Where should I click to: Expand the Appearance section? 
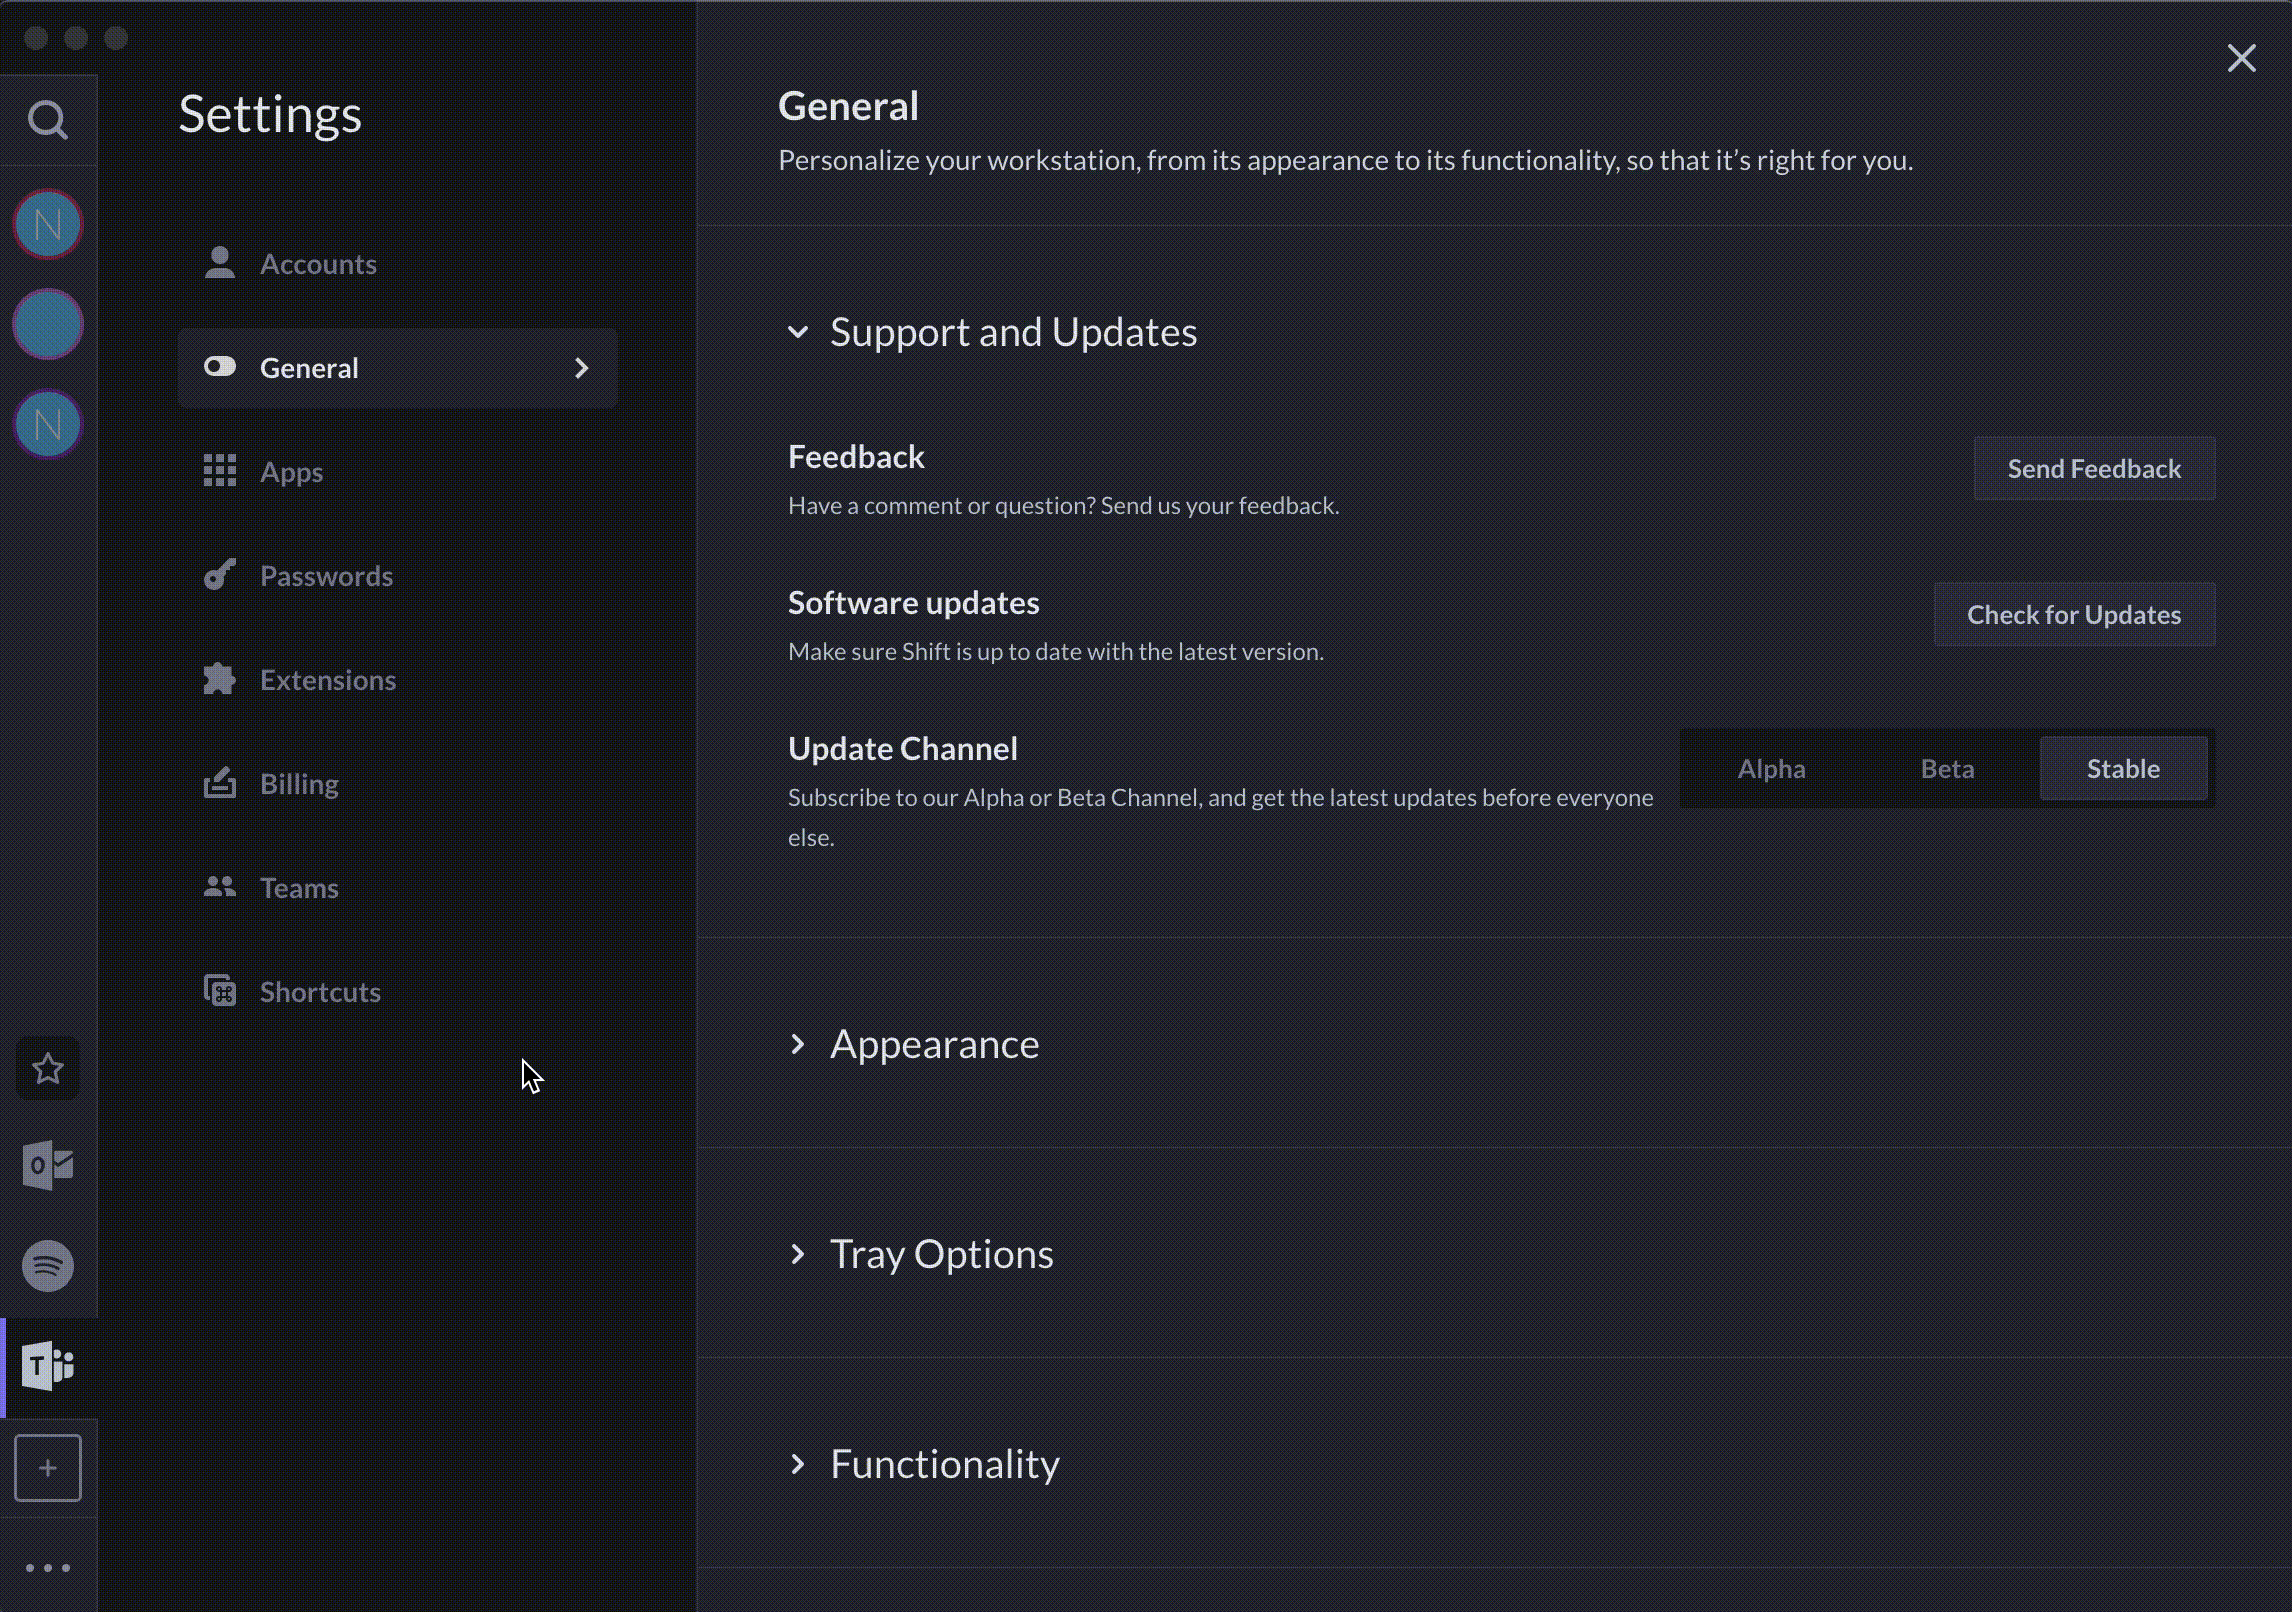(798, 1044)
